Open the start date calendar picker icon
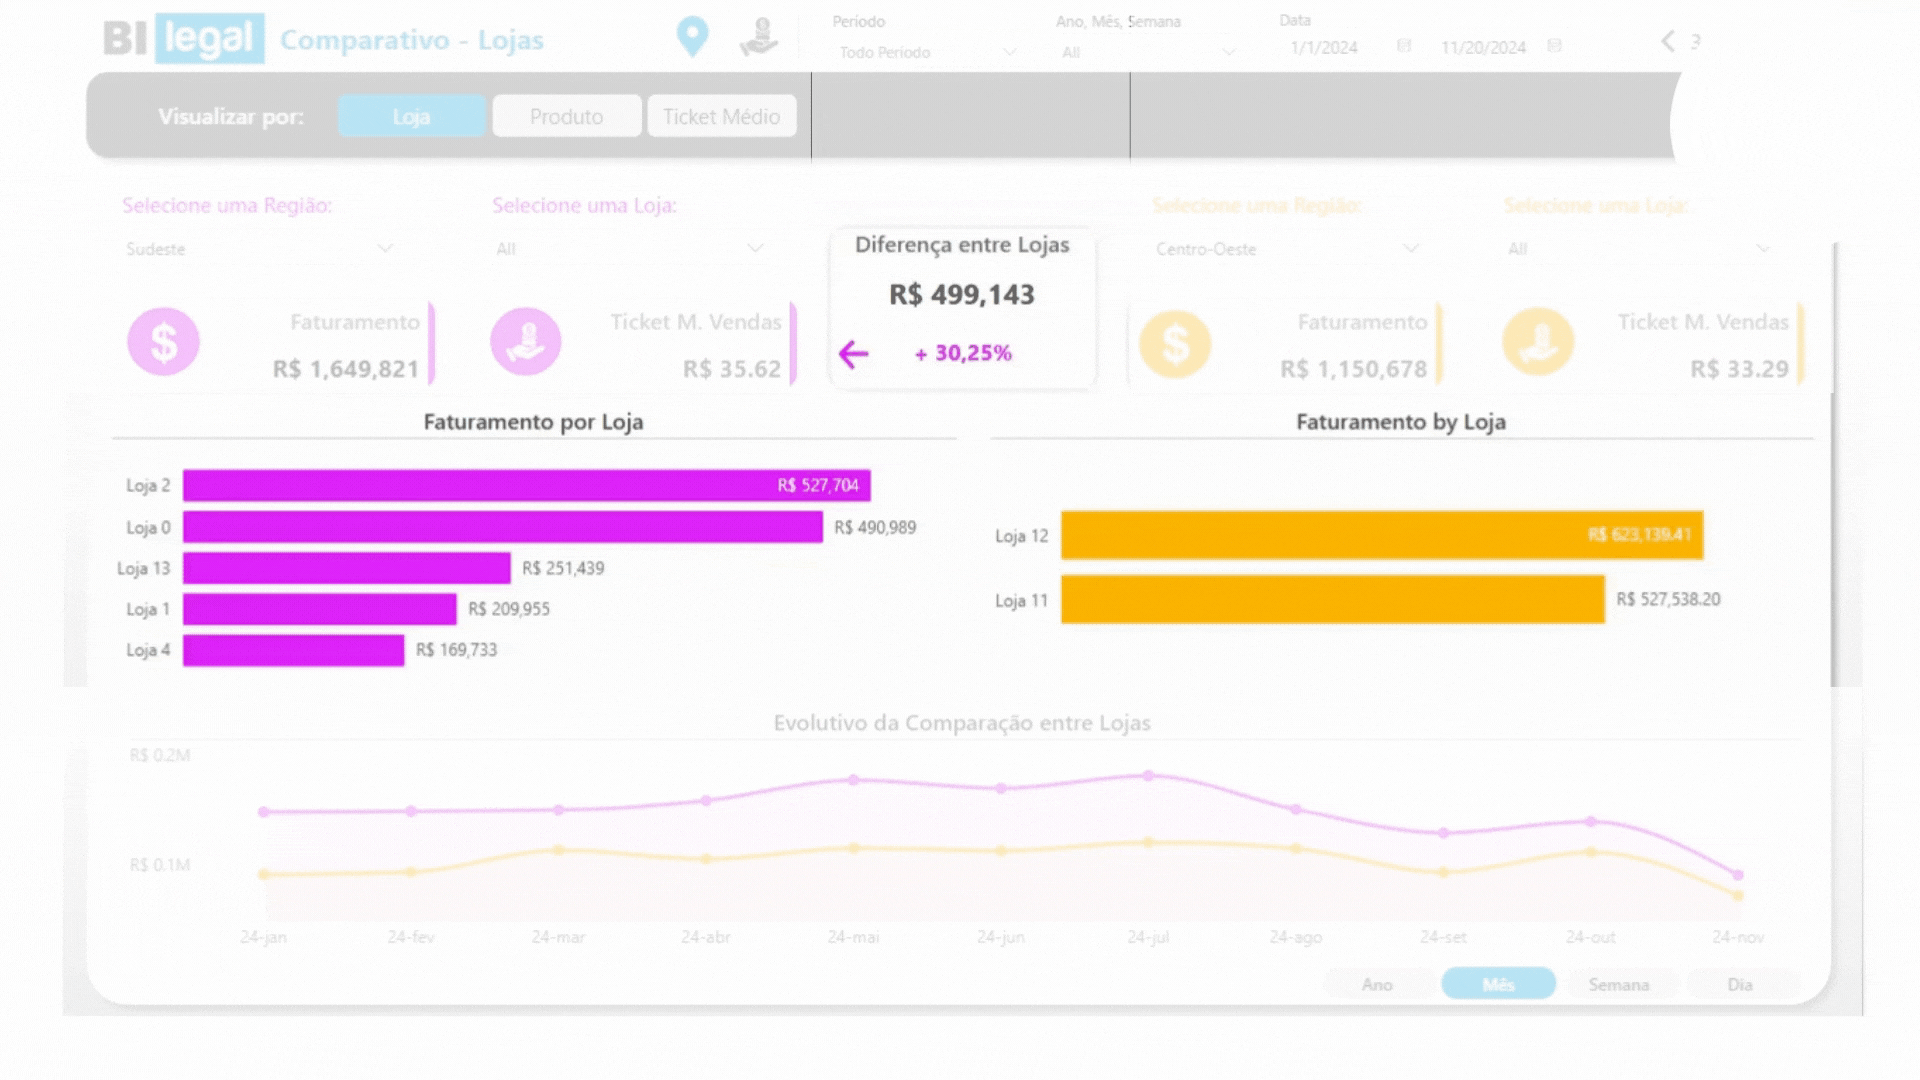This screenshot has width=1920, height=1080. point(1404,46)
